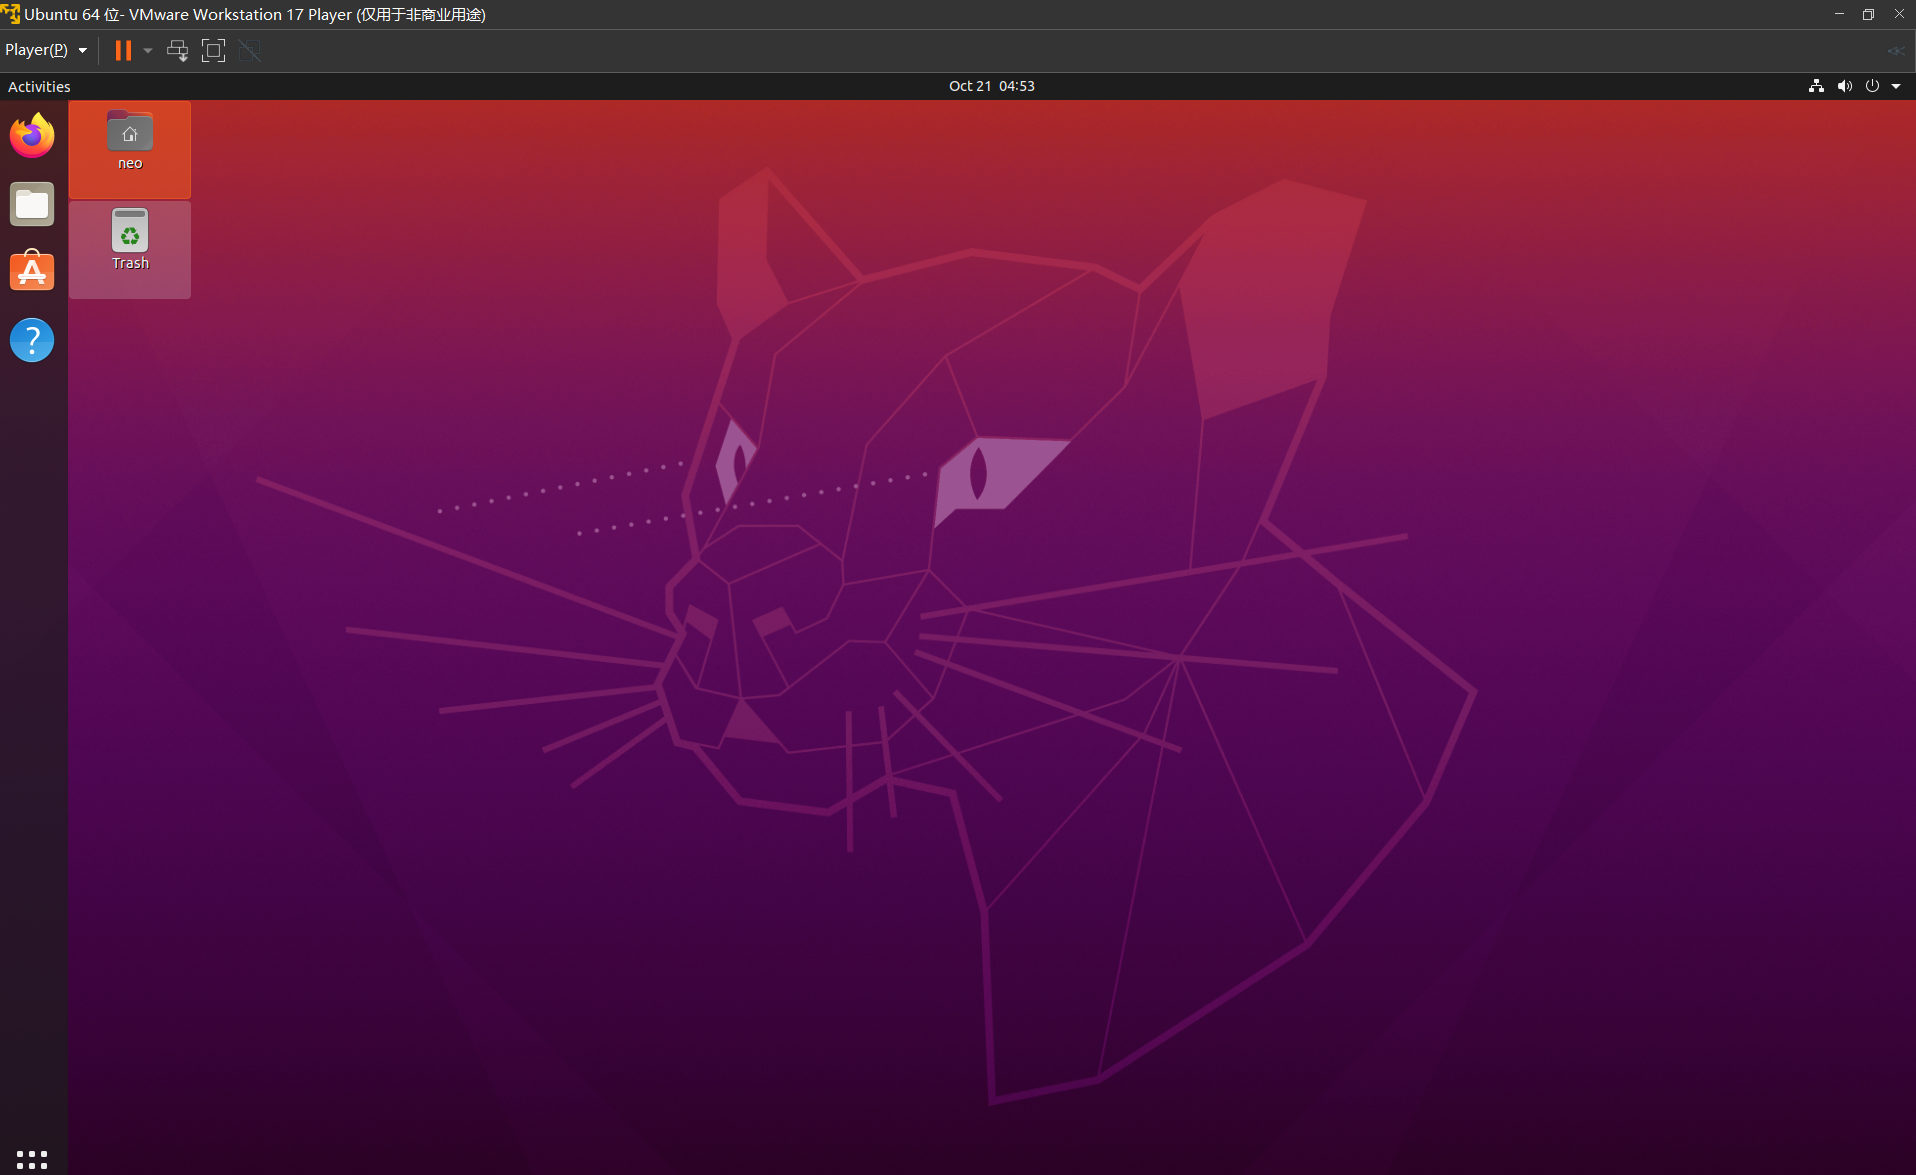This screenshot has height=1175, width=1916.
Task: Open the Files manager dock icon
Action: pyautogui.click(x=32, y=204)
